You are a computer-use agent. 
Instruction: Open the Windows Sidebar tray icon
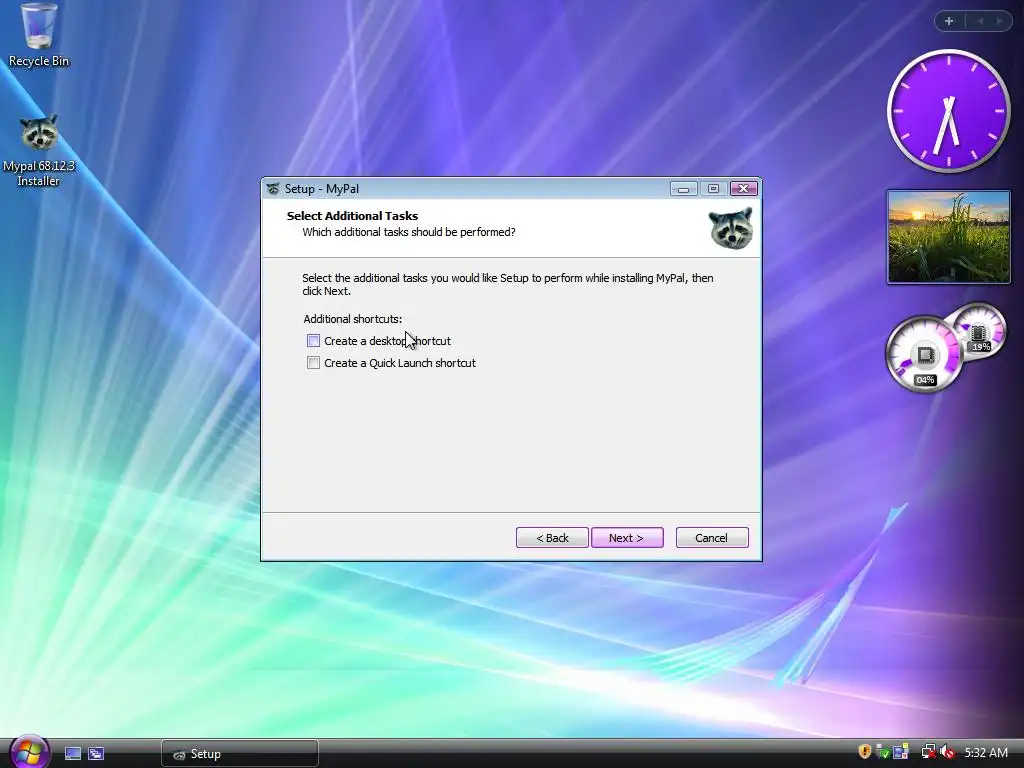point(901,752)
